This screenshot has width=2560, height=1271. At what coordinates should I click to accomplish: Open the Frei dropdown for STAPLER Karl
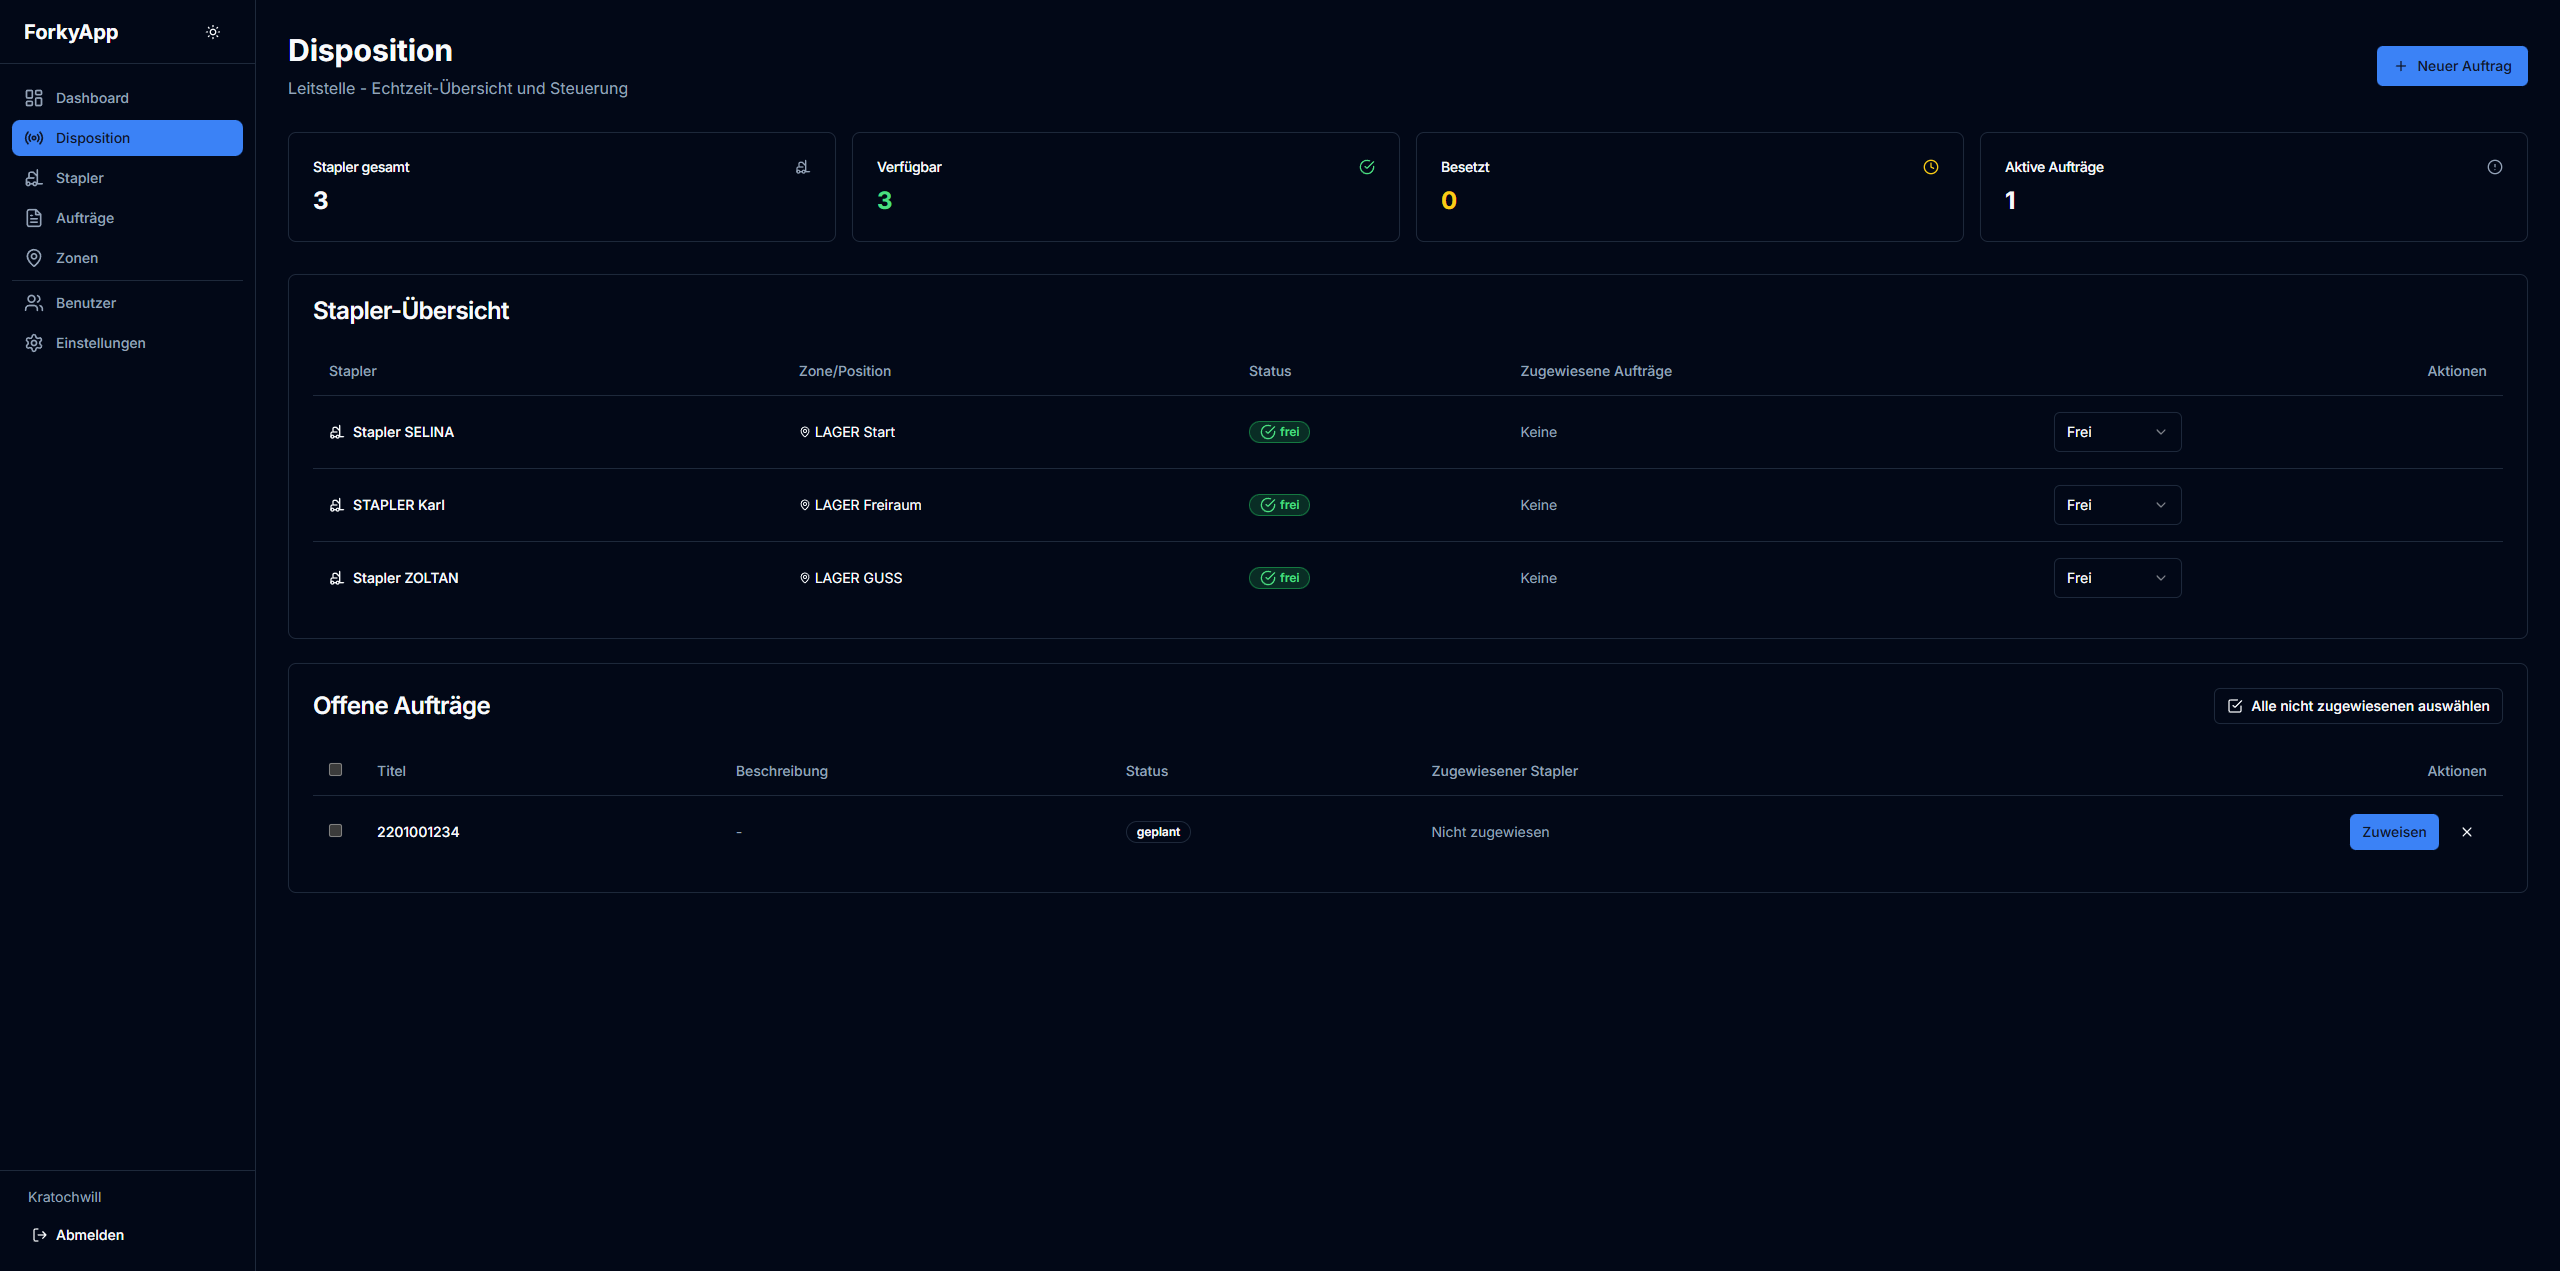2116,505
